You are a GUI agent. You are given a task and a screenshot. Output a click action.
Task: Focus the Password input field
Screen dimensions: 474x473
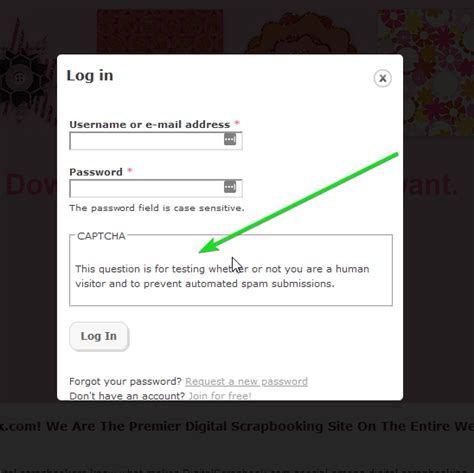point(156,189)
